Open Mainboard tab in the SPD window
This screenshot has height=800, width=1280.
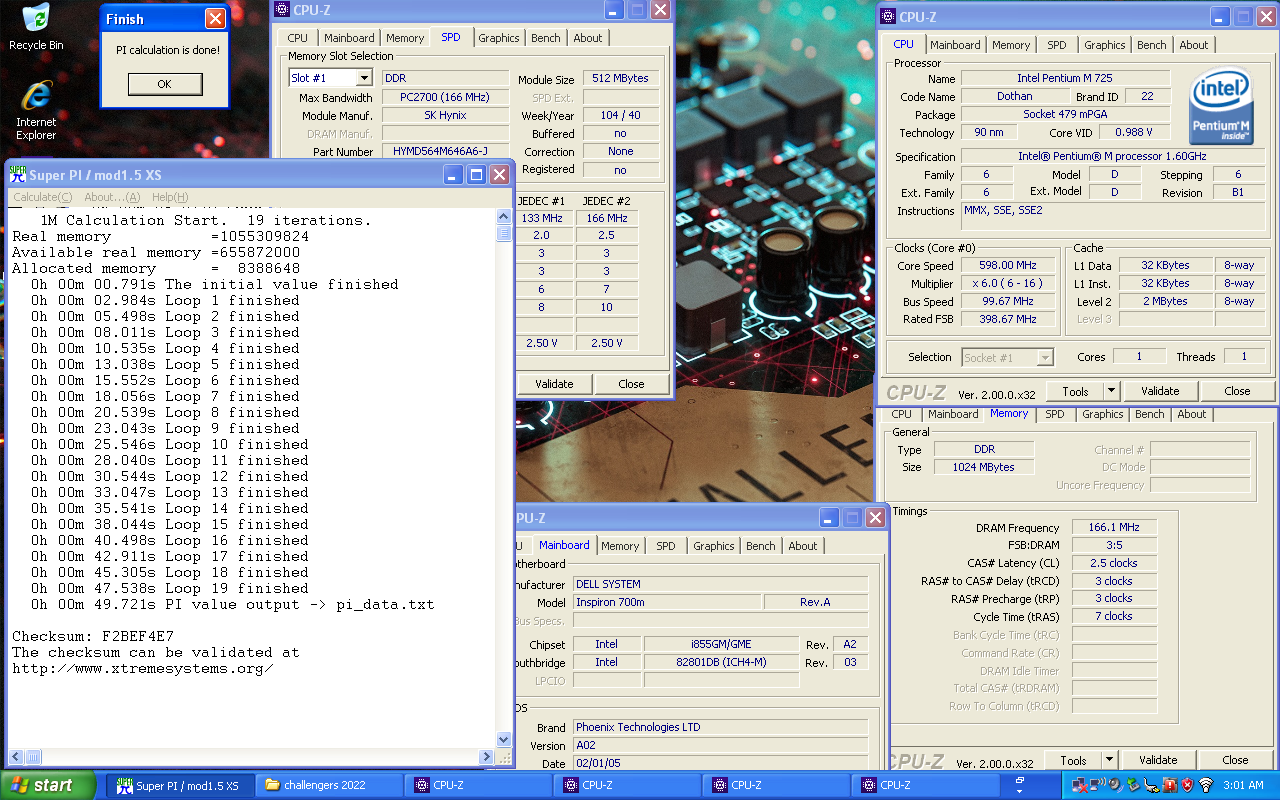click(x=349, y=38)
